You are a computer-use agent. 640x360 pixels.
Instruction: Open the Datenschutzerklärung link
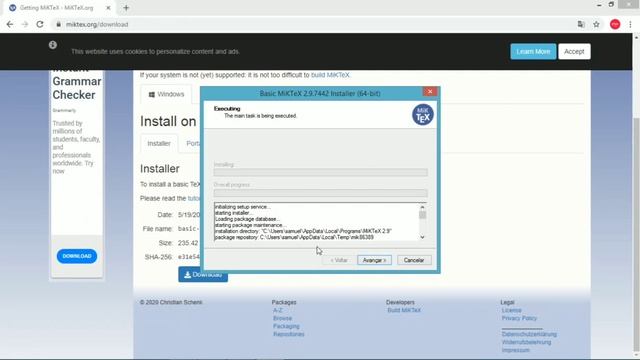529,334
